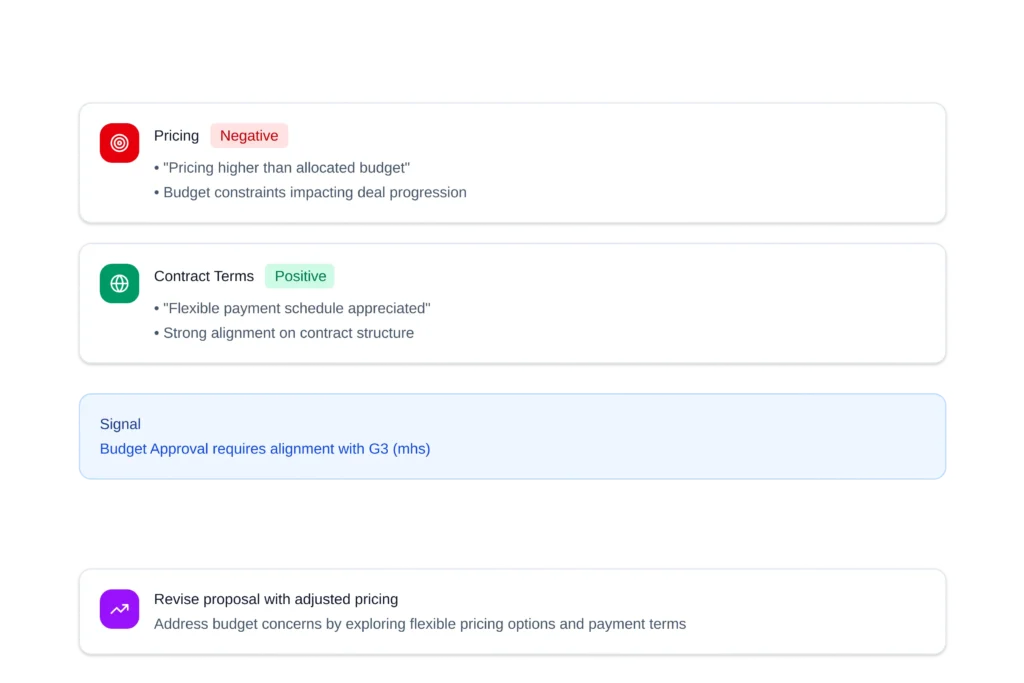Toggle the Negative sentiment badge on Pricing
The width and height of the screenshot is (1024, 683).
tap(248, 135)
